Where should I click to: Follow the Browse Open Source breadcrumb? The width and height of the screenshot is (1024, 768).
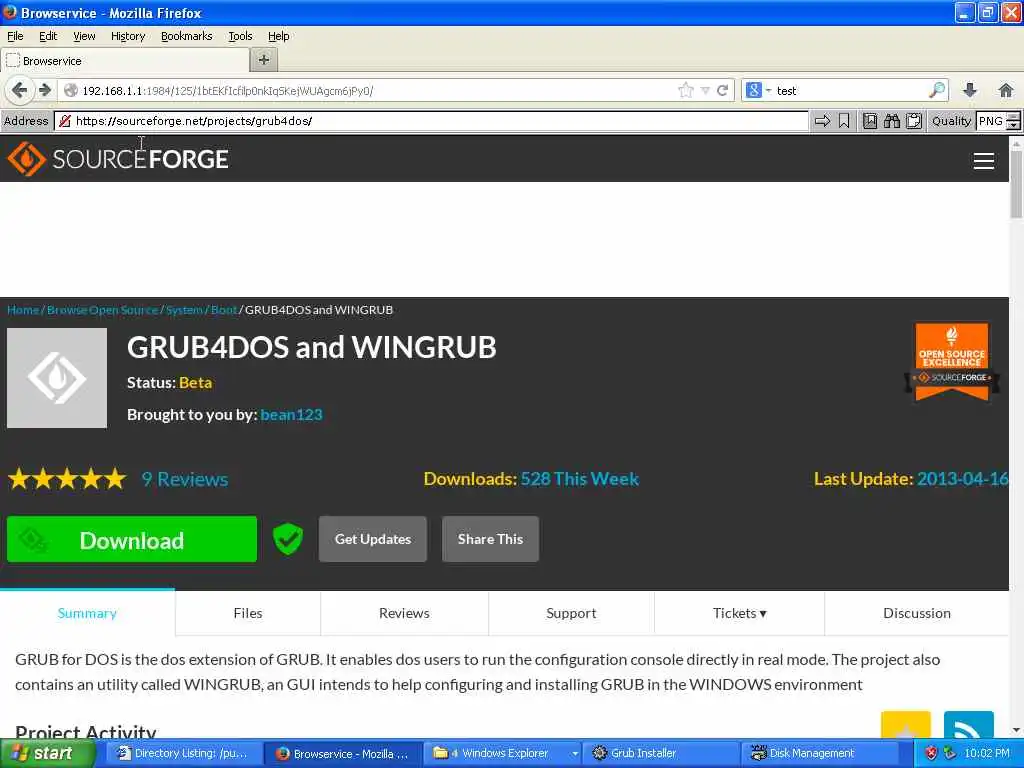point(103,310)
